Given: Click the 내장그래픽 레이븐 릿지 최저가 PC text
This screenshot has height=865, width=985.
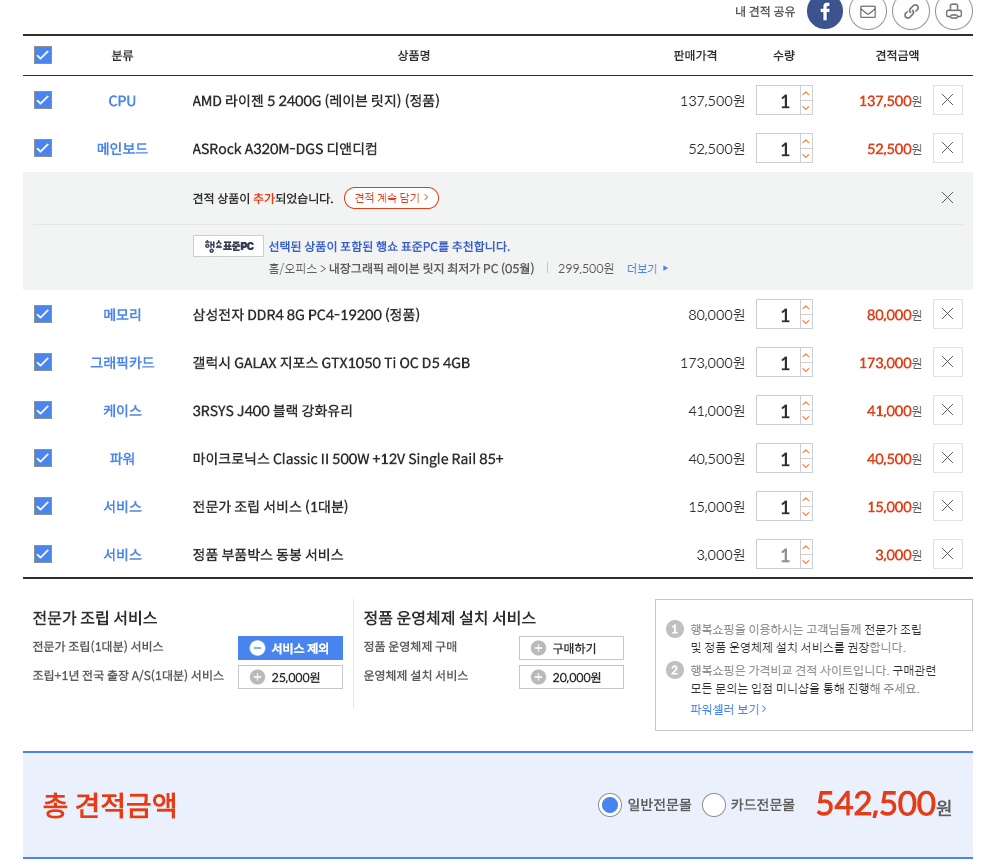Looking at the screenshot, I should coord(432,269).
